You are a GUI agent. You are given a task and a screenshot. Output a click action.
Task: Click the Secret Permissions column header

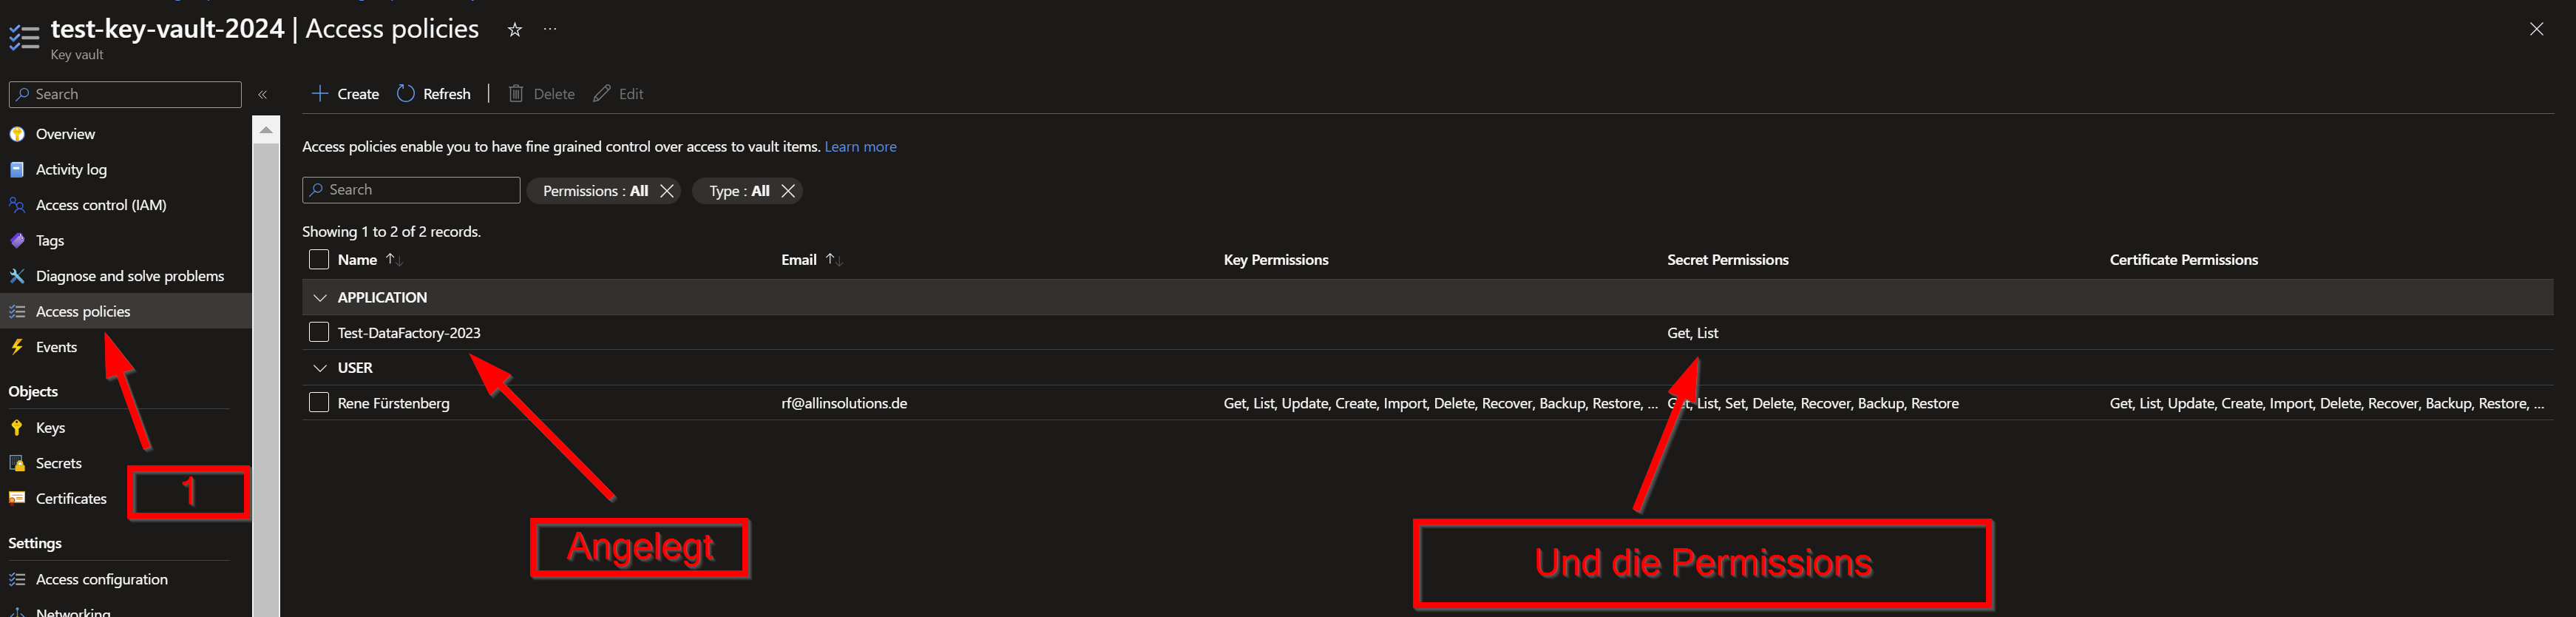[1727, 260]
